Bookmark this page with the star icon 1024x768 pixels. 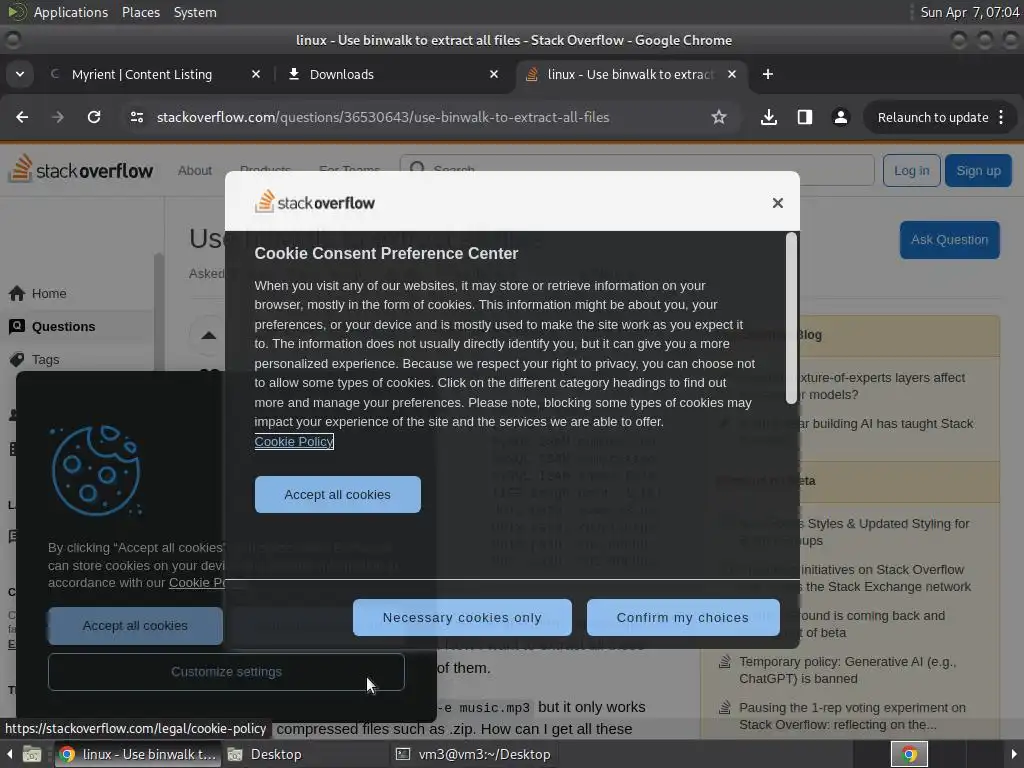click(x=719, y=117)
